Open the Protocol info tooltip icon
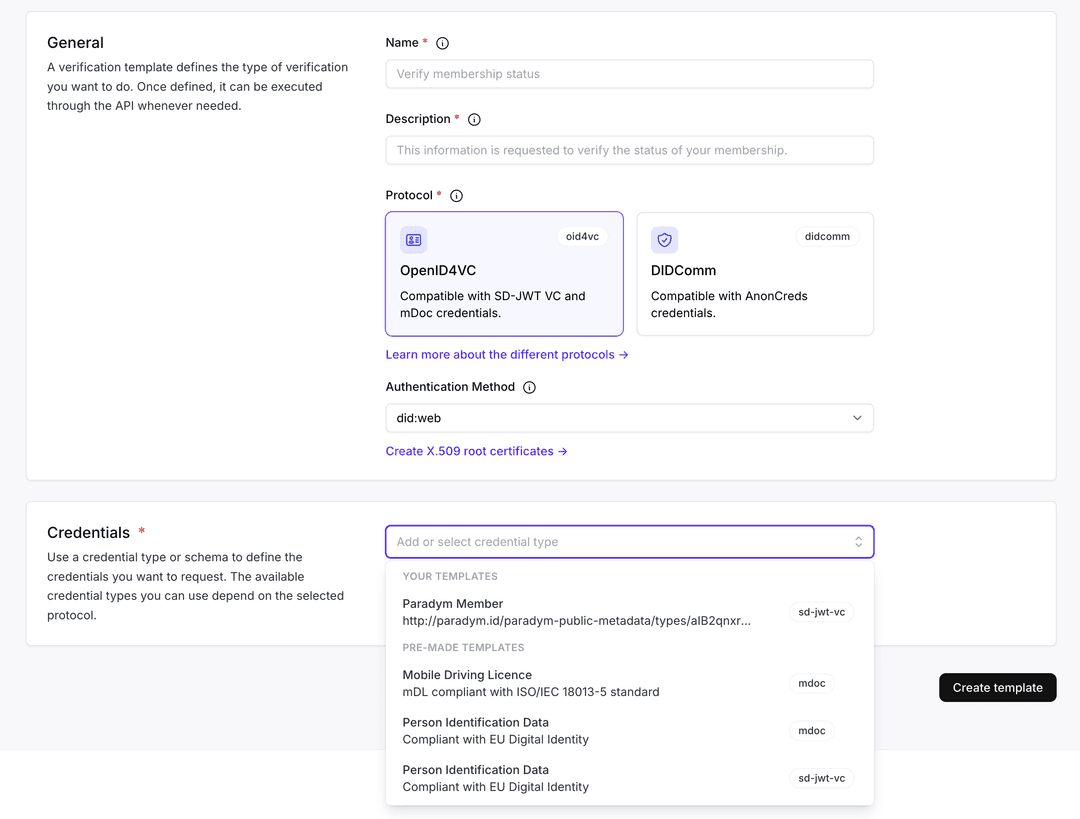The height and width of the screenshot is (819, 1080). click(x=457, y=195)
